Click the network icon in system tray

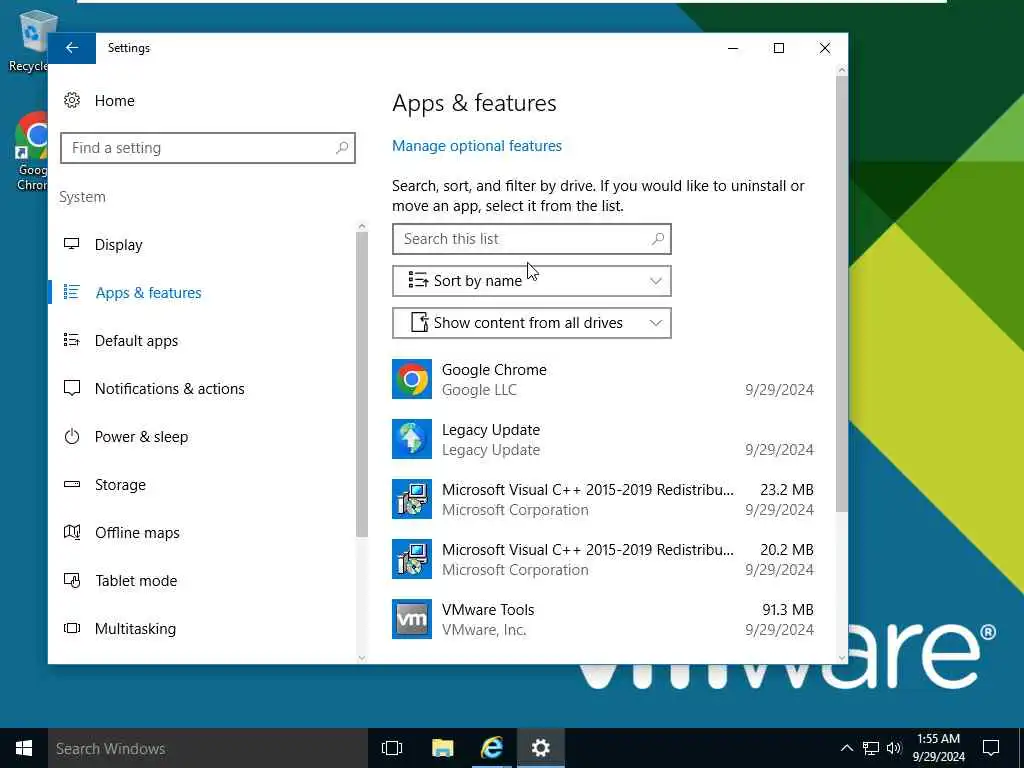(871, 748)
